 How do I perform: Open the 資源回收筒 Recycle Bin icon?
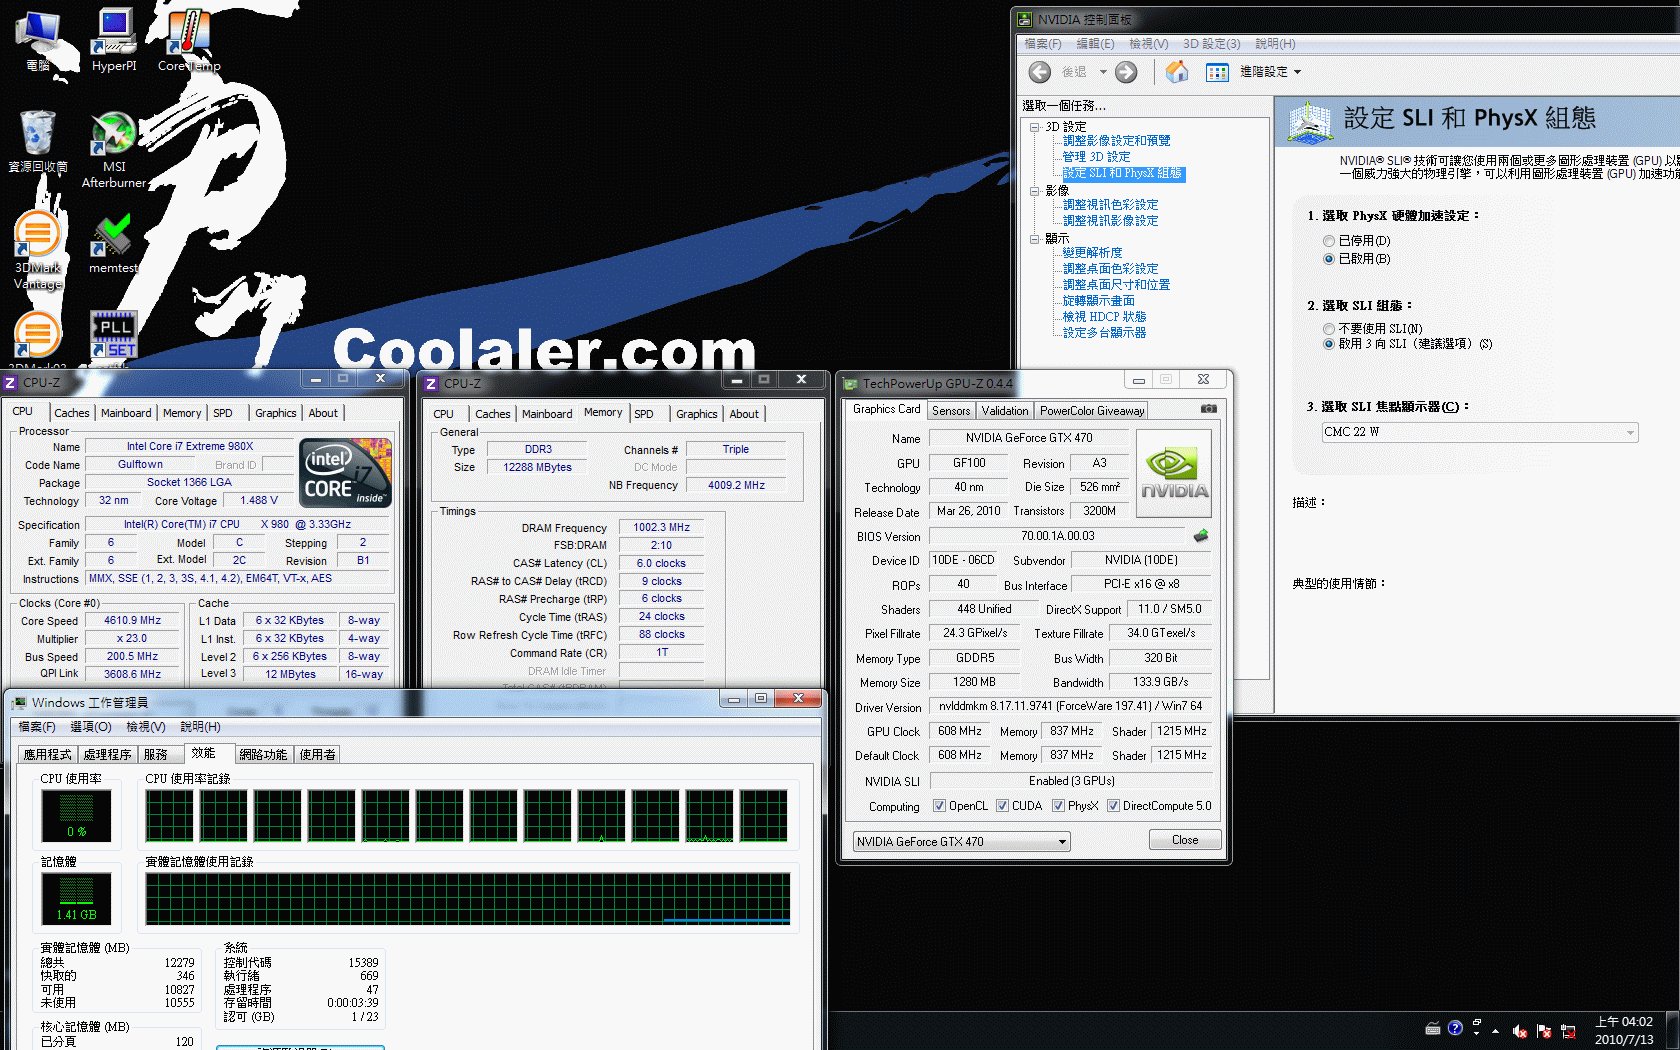pyautogui.click(x=38, y=142)
